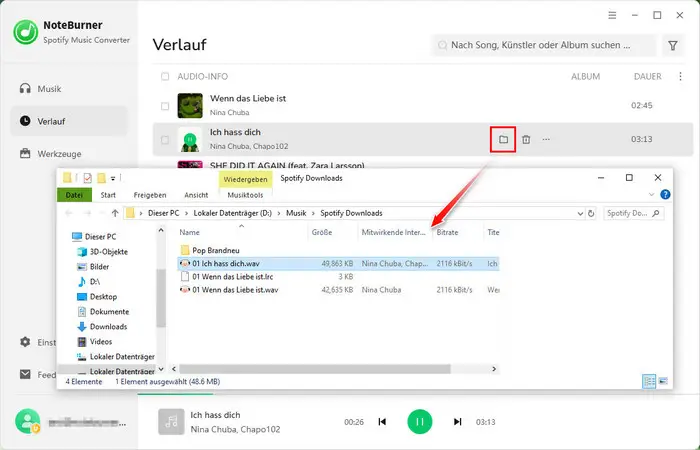Select Dokumente in the navigation tree
700x450 pixels.
tap(104, 312)
